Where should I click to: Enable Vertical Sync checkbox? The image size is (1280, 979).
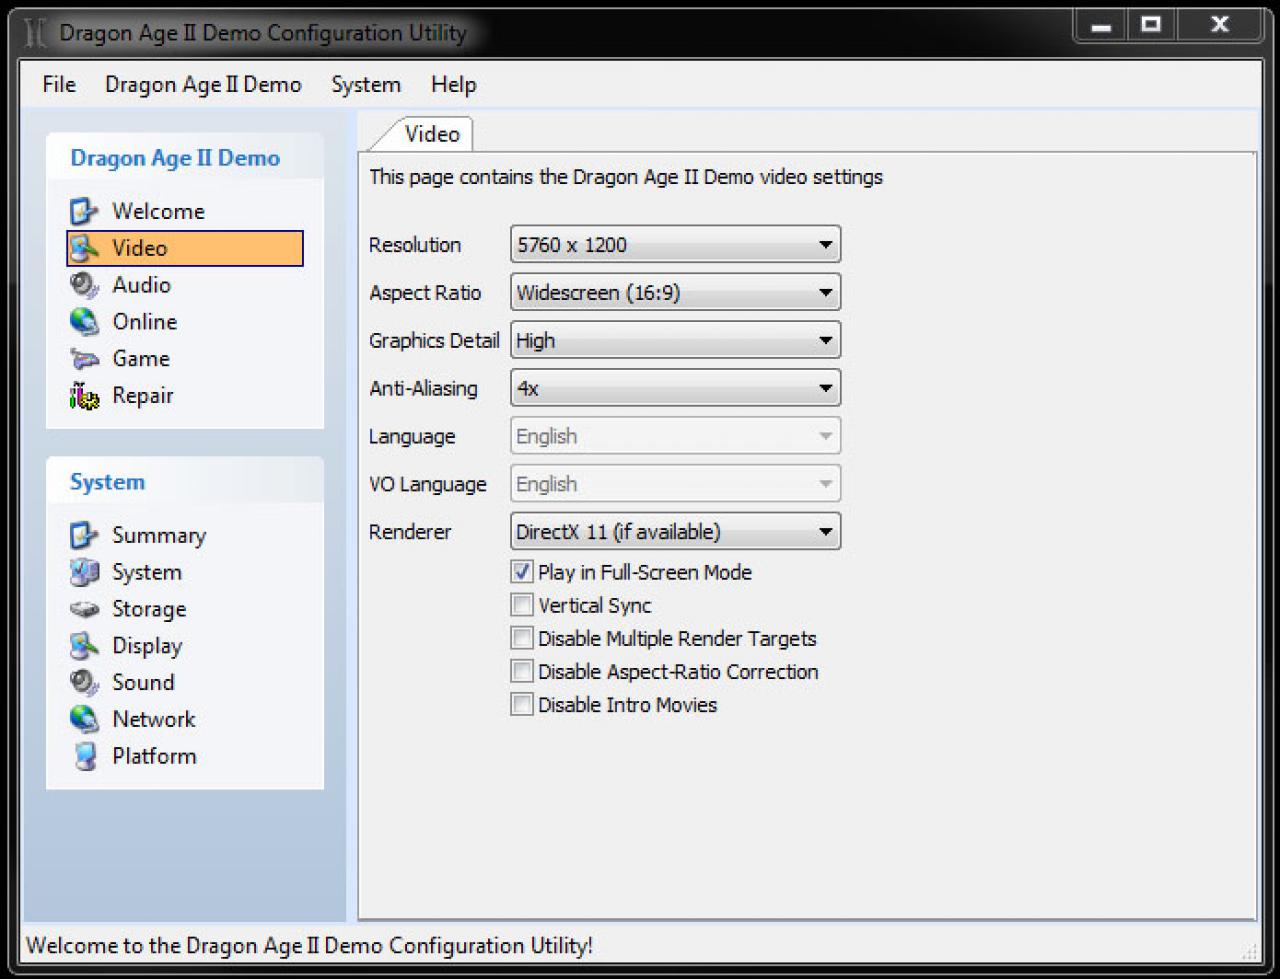[522, 605]
